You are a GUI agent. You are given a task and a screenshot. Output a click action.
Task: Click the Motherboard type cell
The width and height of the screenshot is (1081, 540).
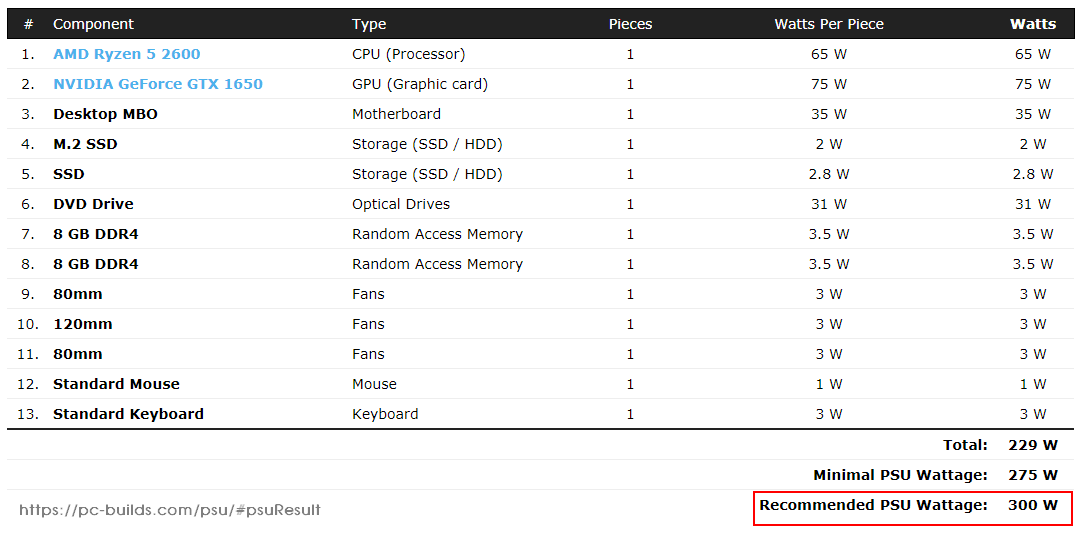[x=396, y=114]
